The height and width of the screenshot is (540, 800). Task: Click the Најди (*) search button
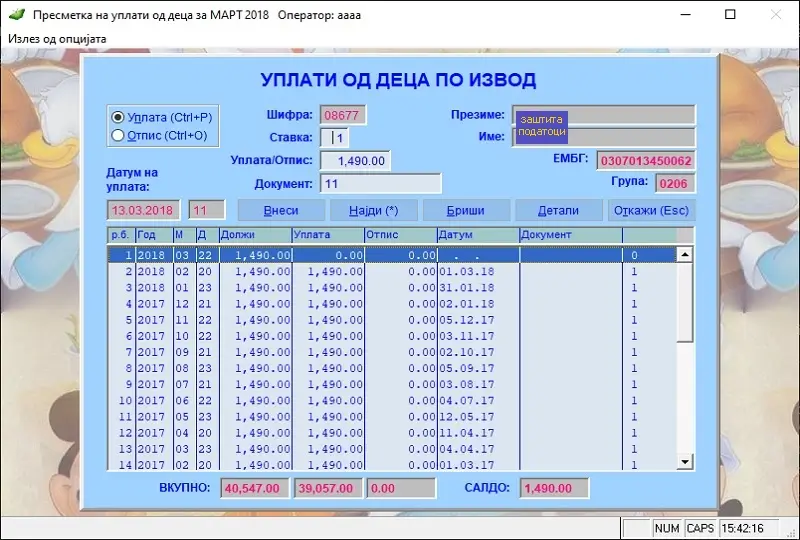(x=373, y=211)
